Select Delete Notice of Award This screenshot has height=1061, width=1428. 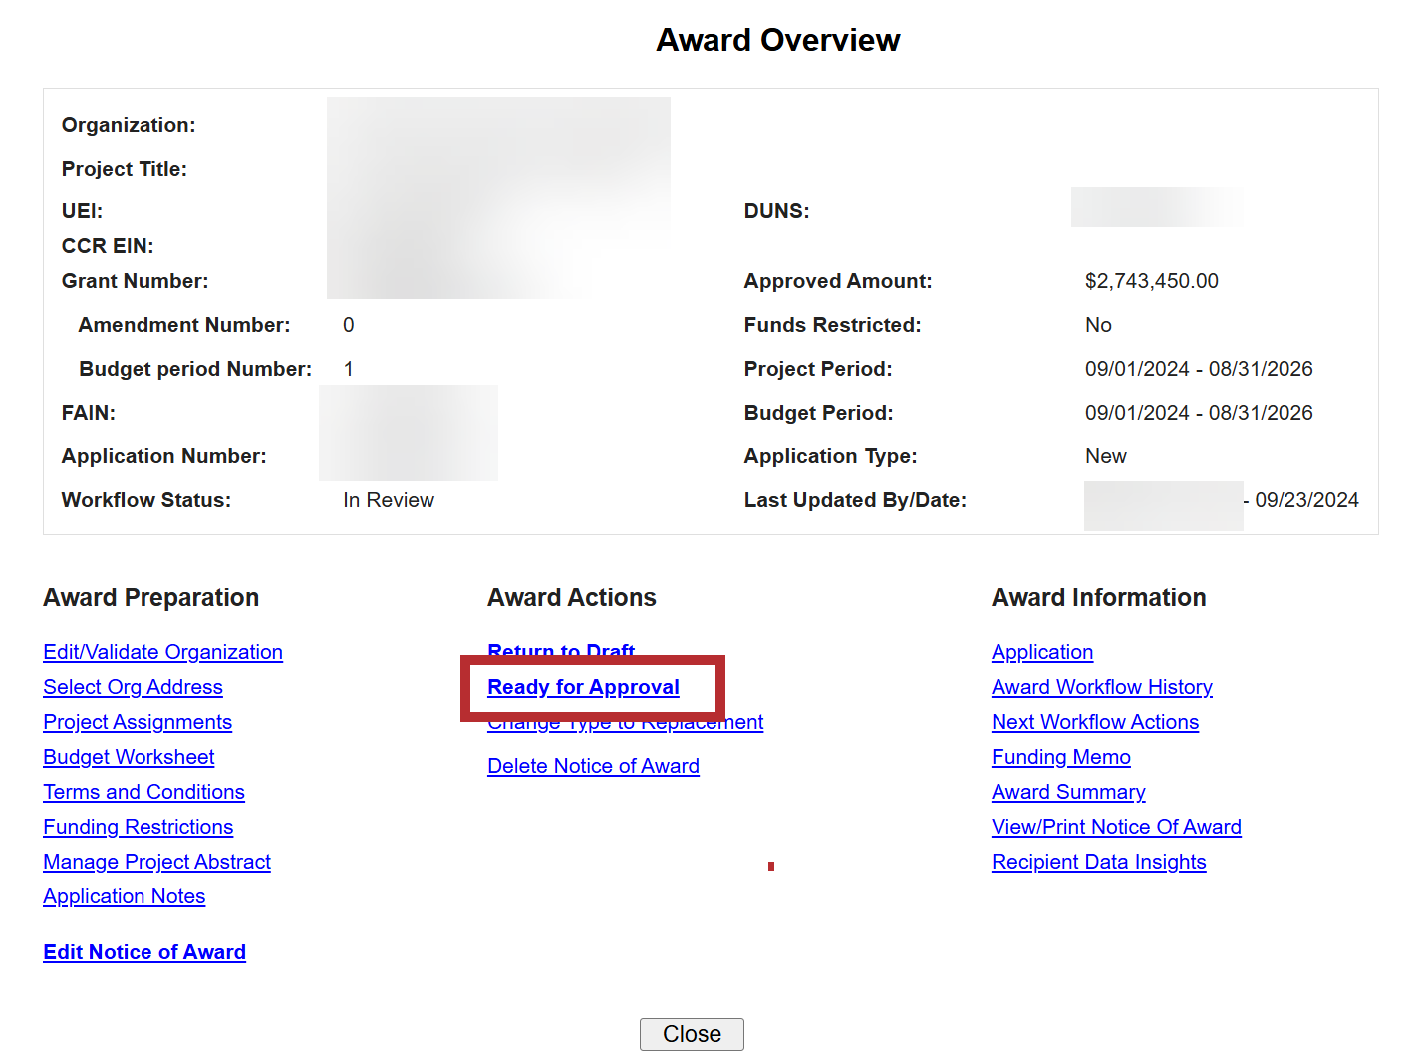(593, 766)
